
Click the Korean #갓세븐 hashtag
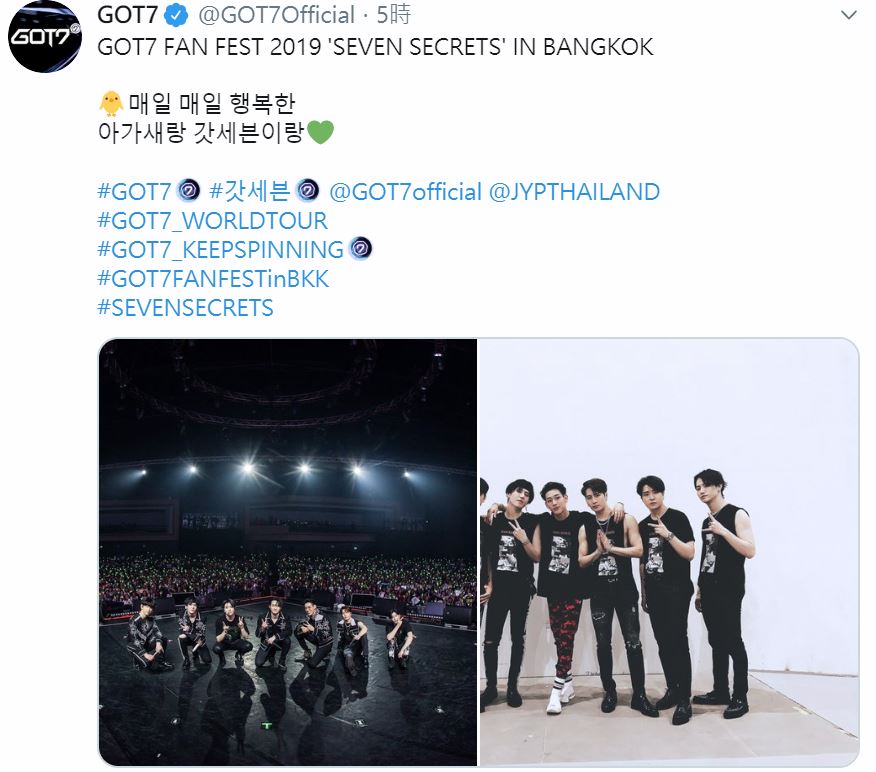250,191
